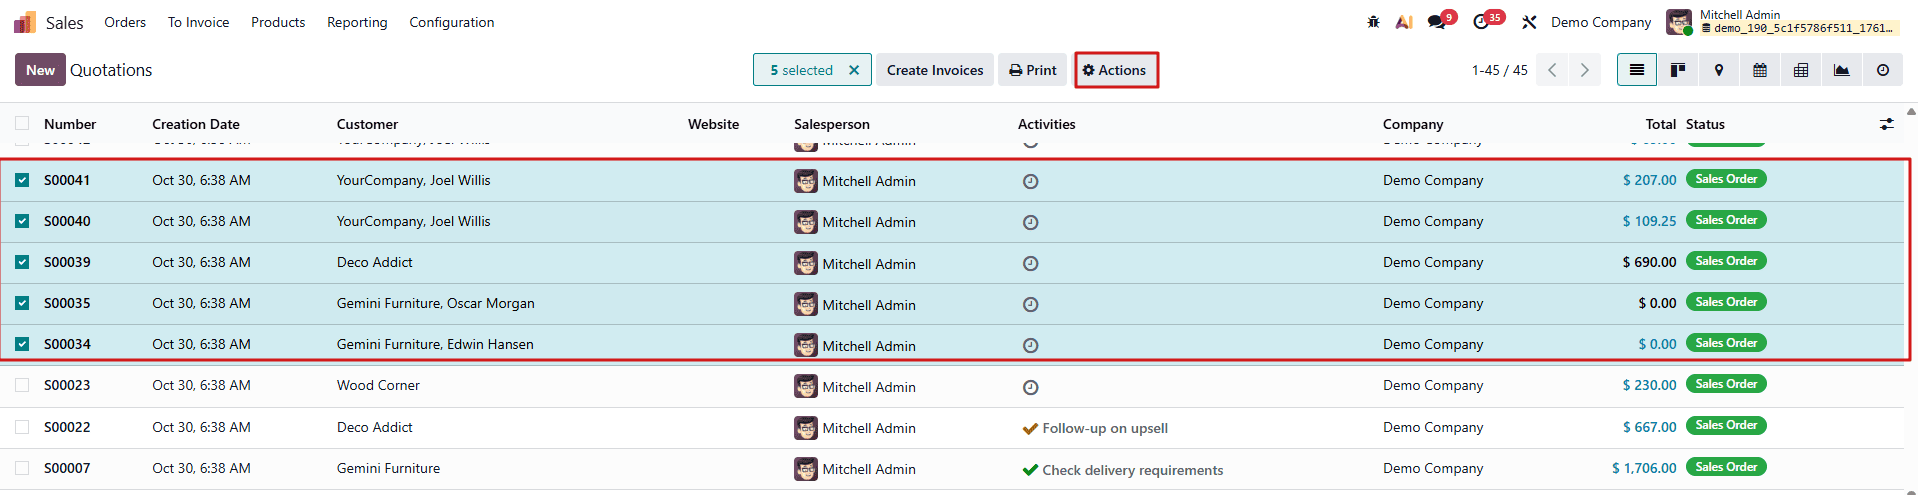The width and height of the screenshot is (1918, 495).
Task: Open the Actions dropdown
Action: (1116, 70)
